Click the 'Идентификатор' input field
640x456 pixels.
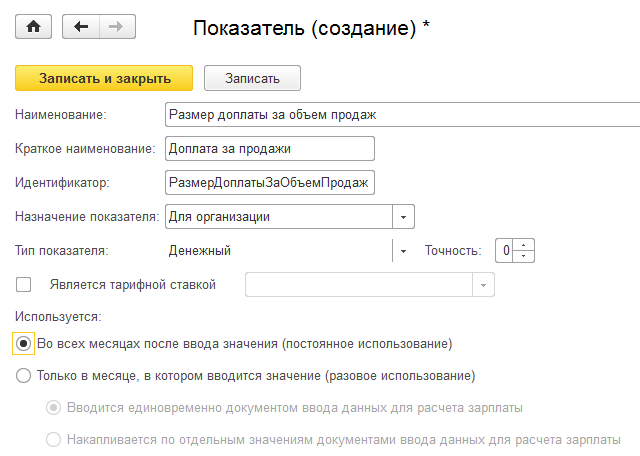pos(268,183)
